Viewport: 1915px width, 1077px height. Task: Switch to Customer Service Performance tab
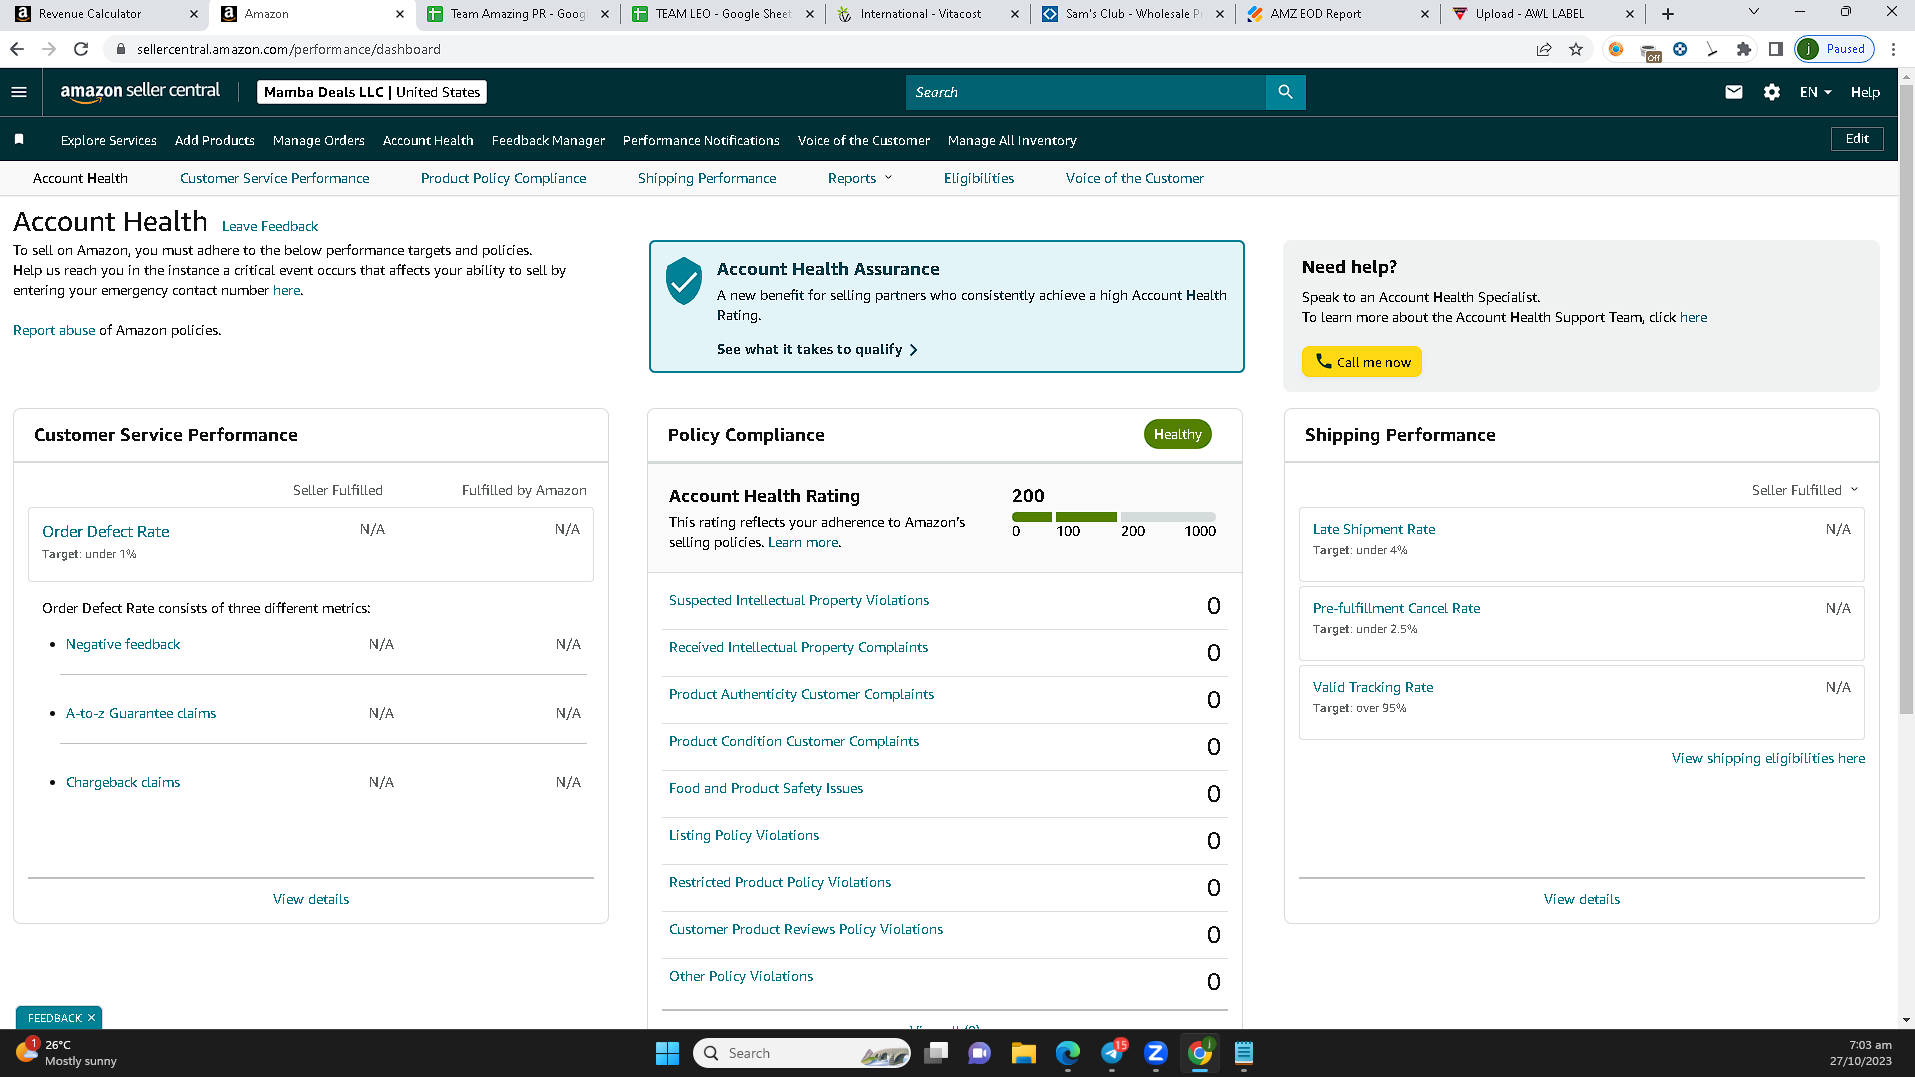click(274, 178)
